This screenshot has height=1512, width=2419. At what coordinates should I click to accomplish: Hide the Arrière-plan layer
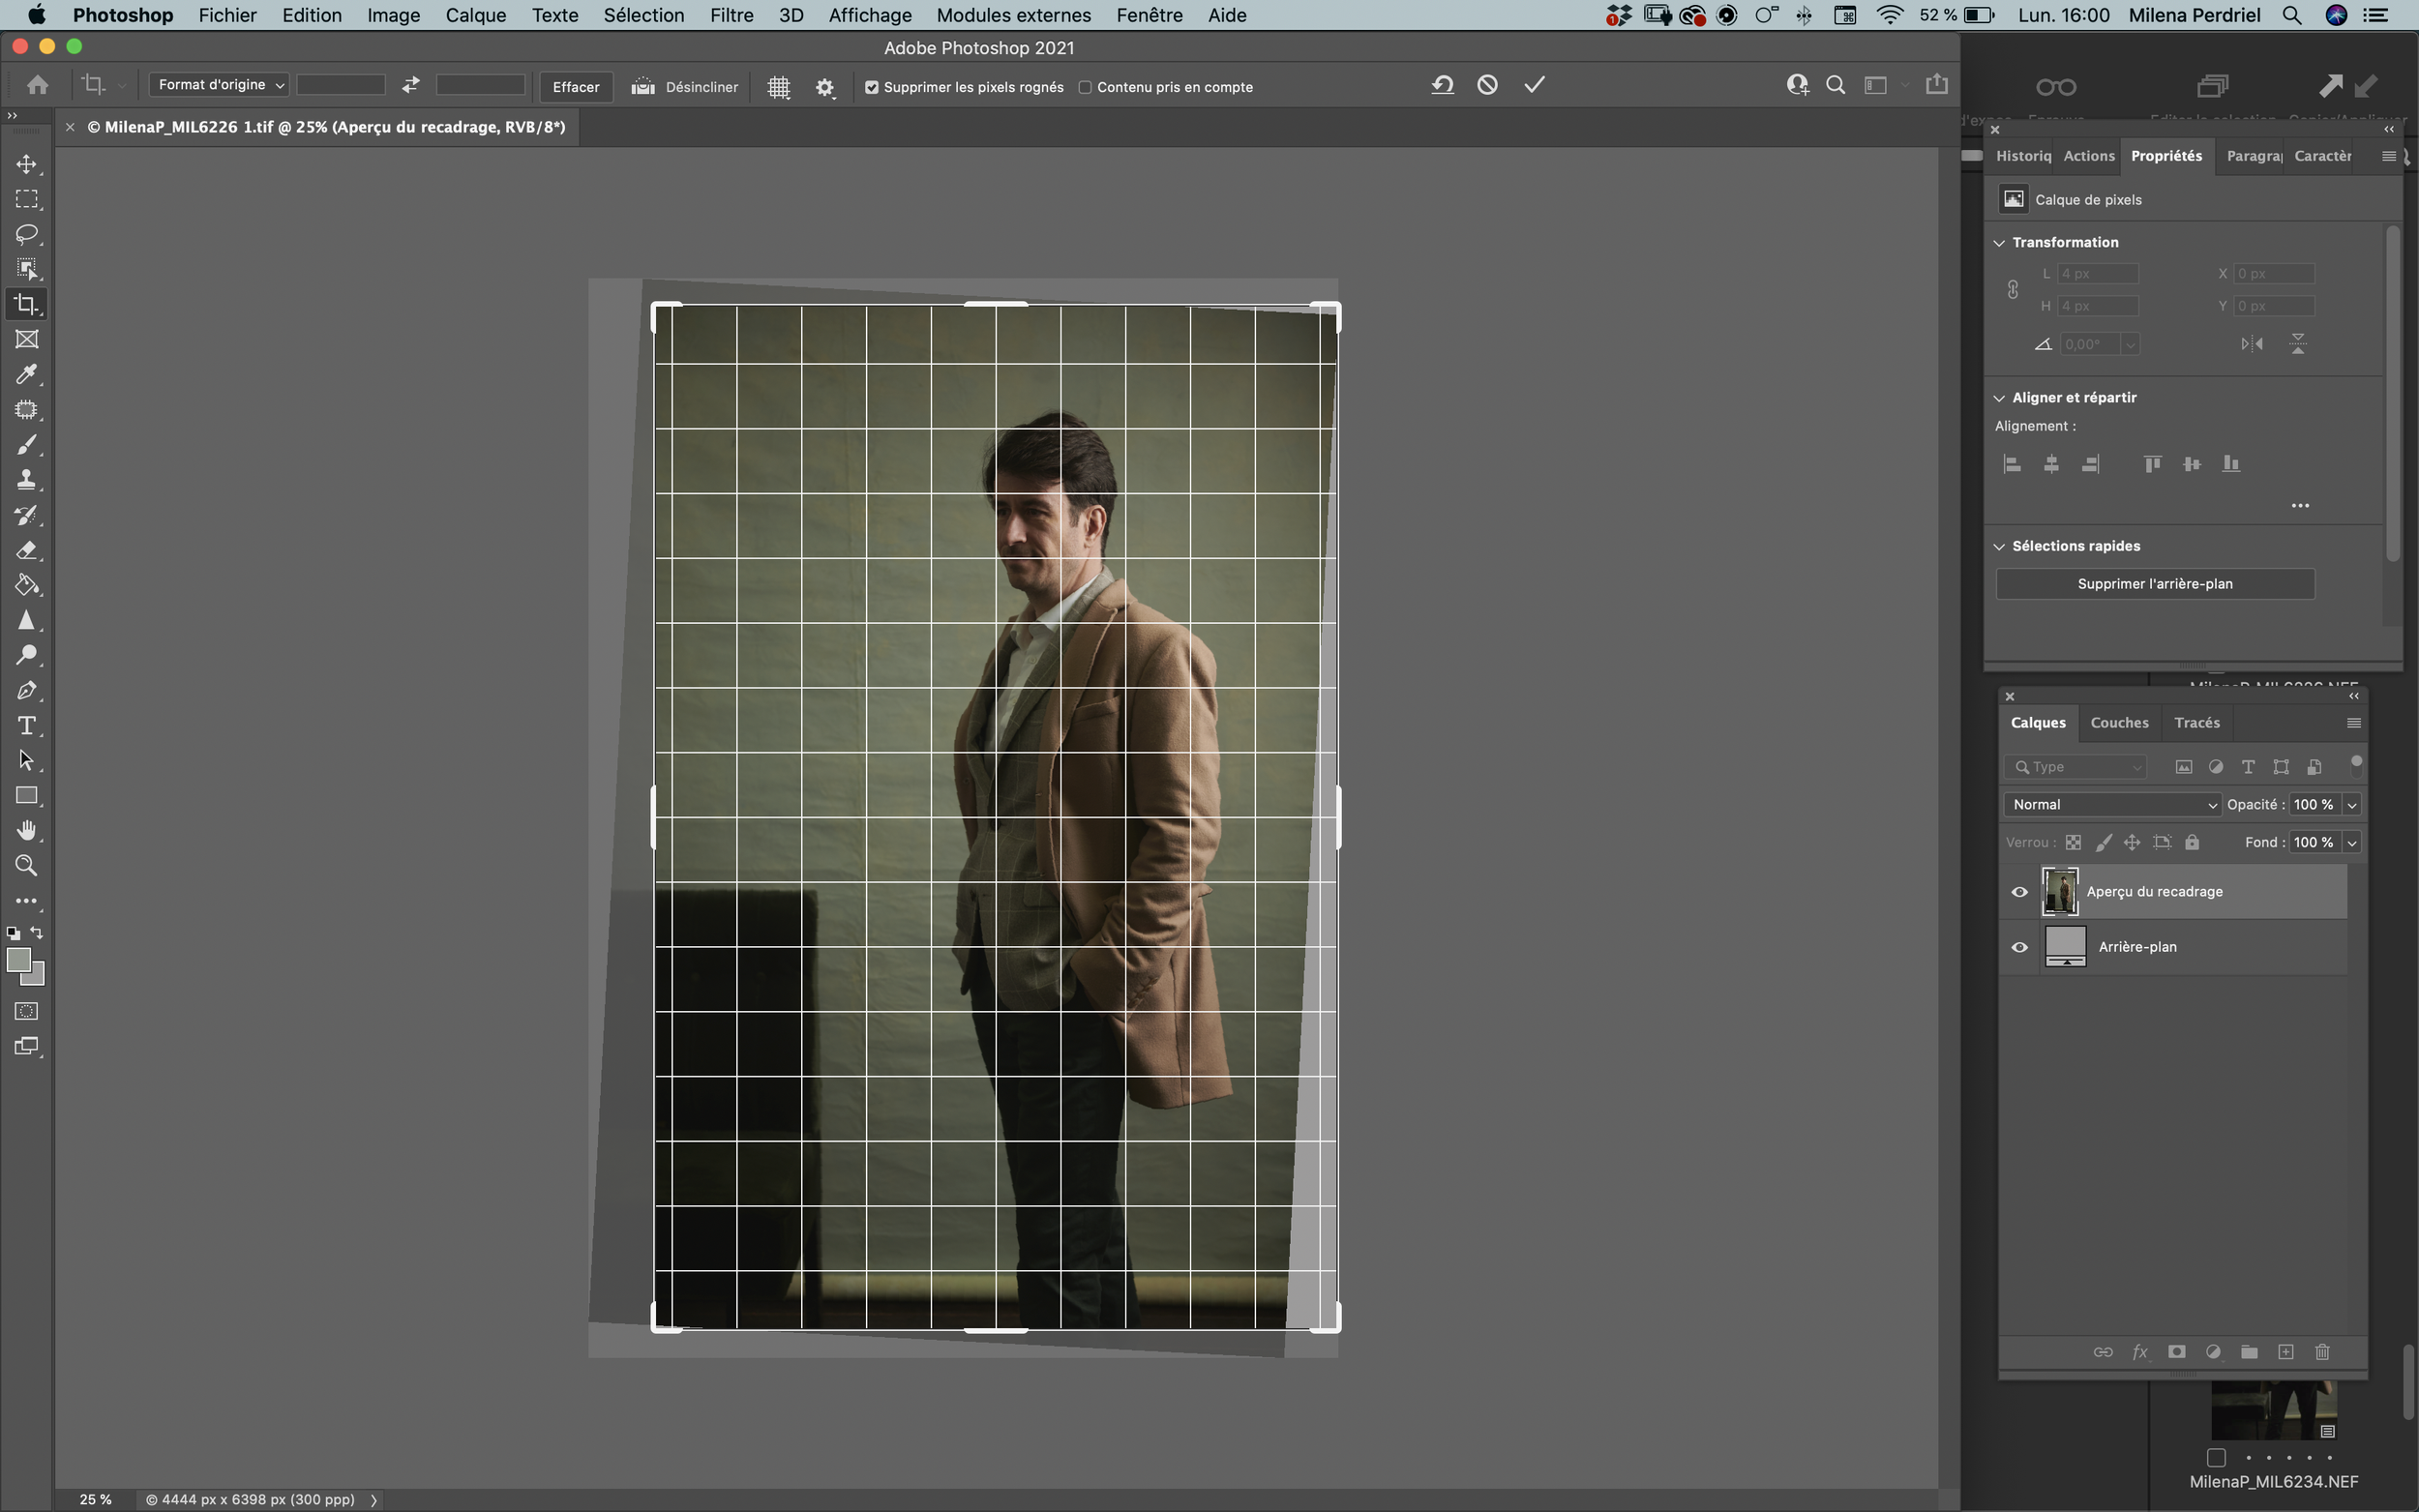[x=2020, y=946]
